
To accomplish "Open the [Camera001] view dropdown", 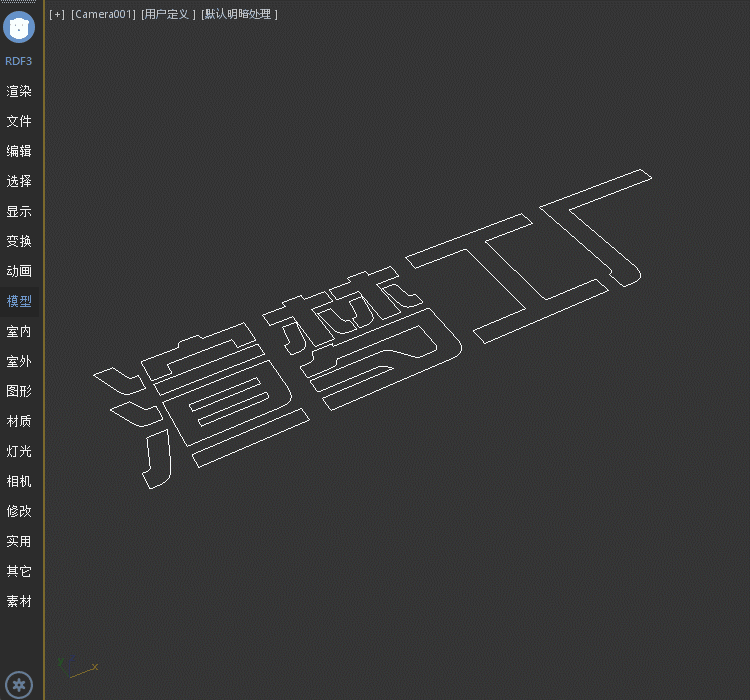I will (x=103, y=14).
